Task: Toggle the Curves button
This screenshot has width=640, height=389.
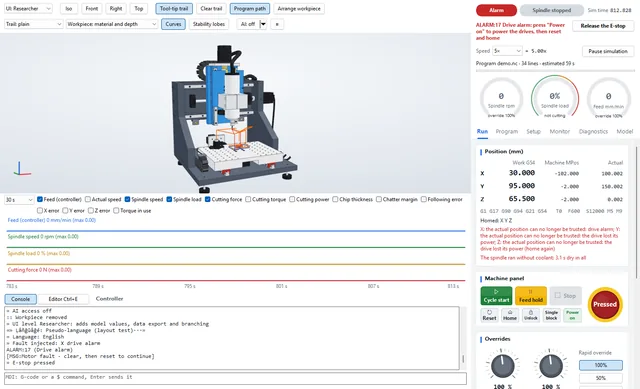Action: [x=173, y=24]
